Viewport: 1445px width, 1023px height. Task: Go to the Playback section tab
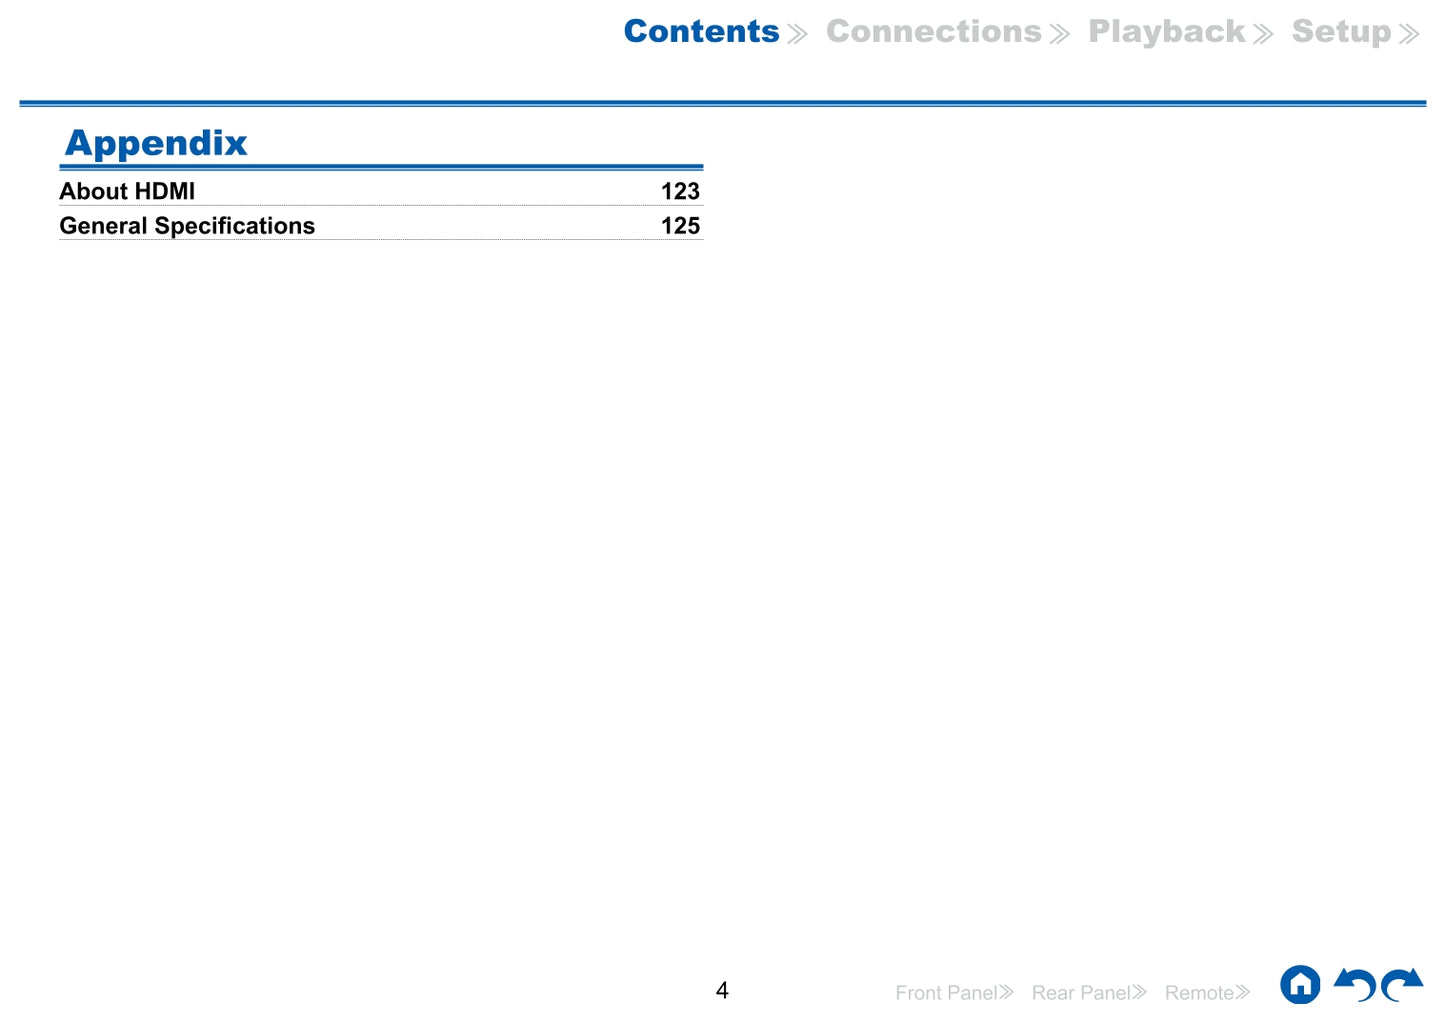point(1166,32)
